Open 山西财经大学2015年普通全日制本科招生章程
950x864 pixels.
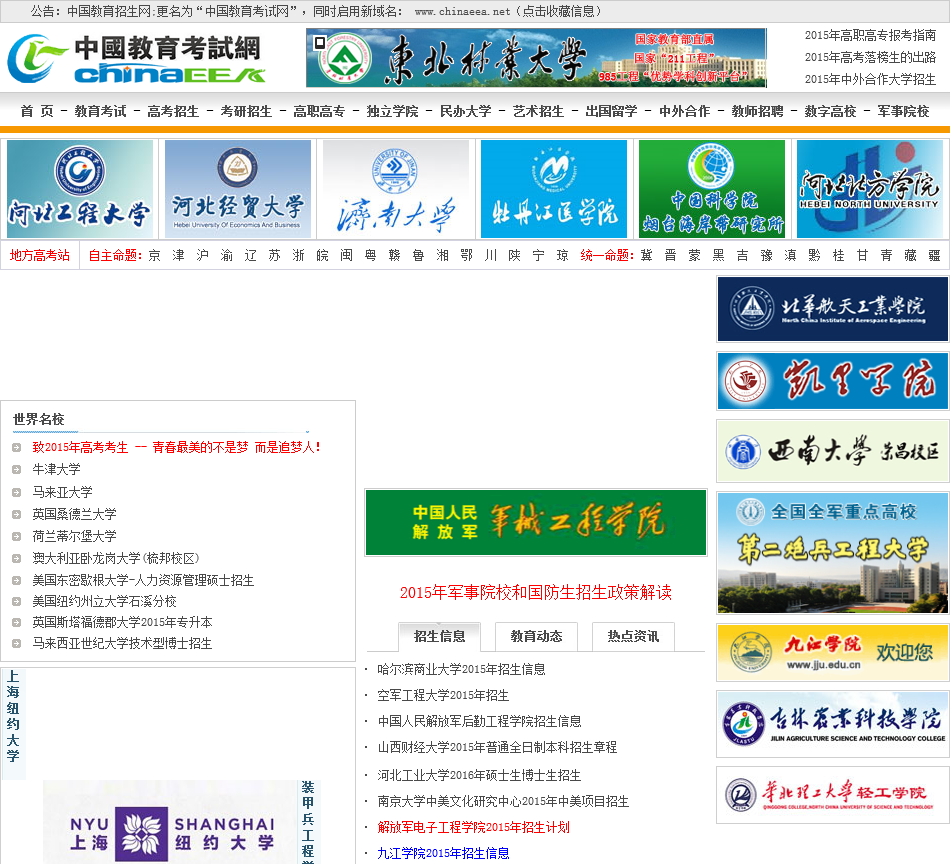click(497, 748)
